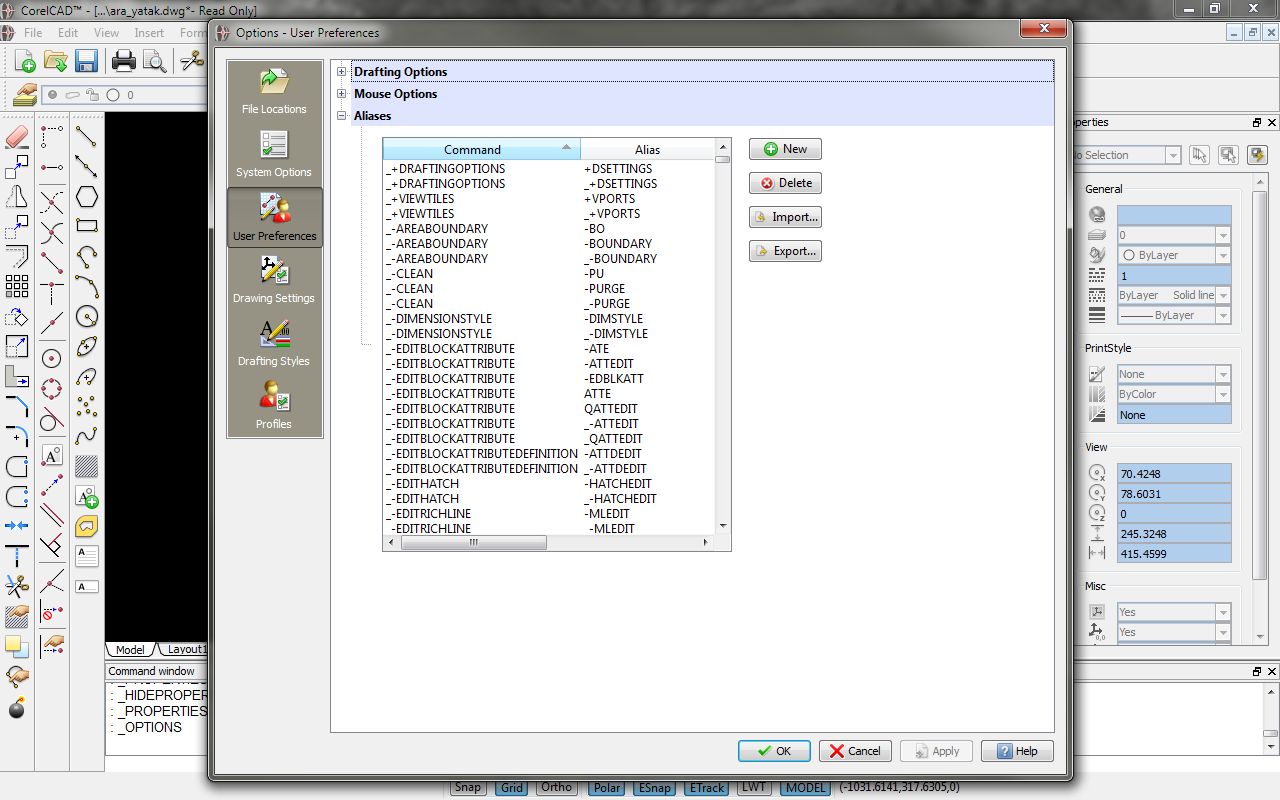Open the layer 0 dropdown in Properties
The image size is (1280, 800).
[x=1223, y=235]
